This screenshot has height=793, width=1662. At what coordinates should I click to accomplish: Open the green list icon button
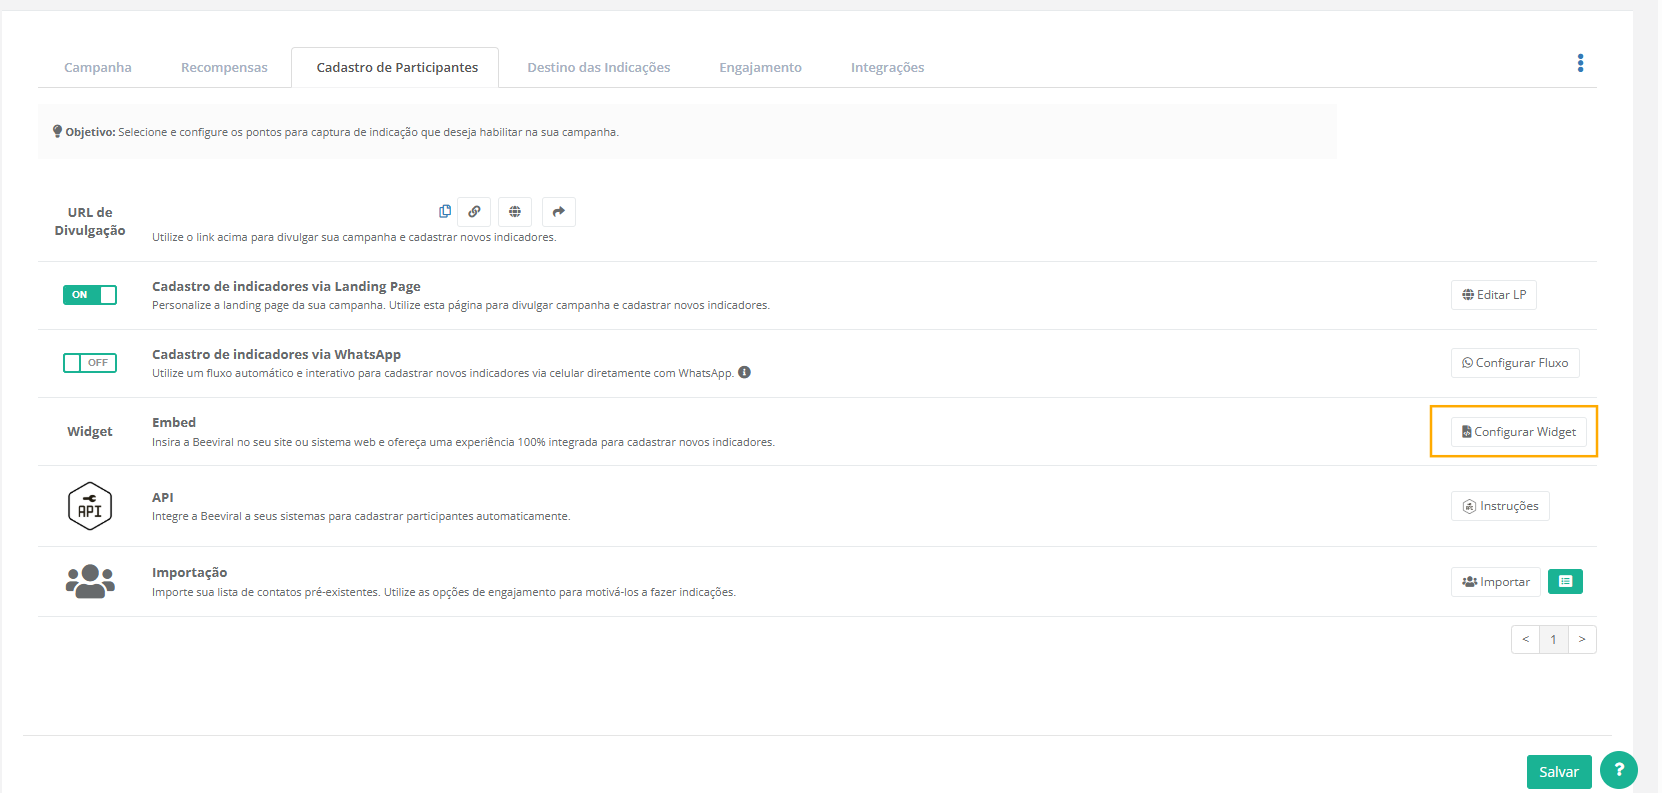[x=1565, y=581]
